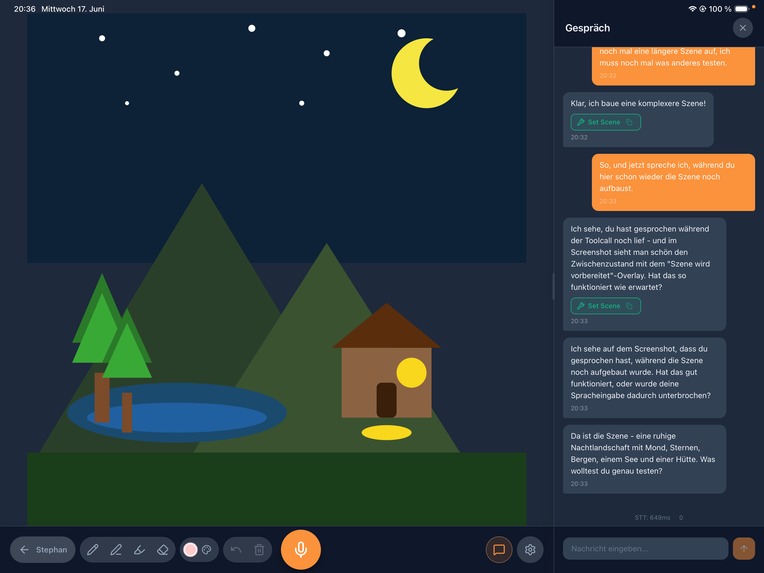
Task: Select the message starting 'Da ist die Szene'
Action: 644,459
